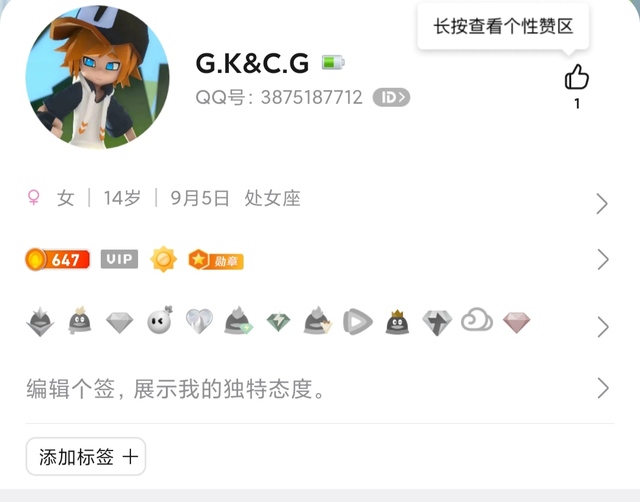Click the crowned penguin privilege icon

click(x=397, y=322)
